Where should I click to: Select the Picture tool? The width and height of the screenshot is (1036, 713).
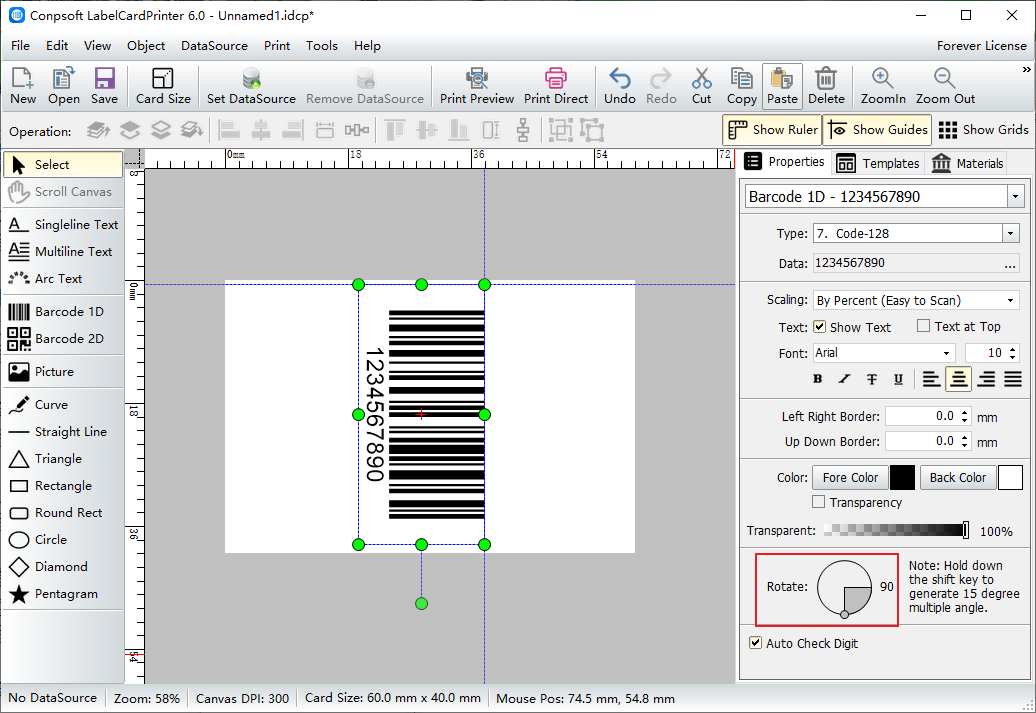click(63, 371)
